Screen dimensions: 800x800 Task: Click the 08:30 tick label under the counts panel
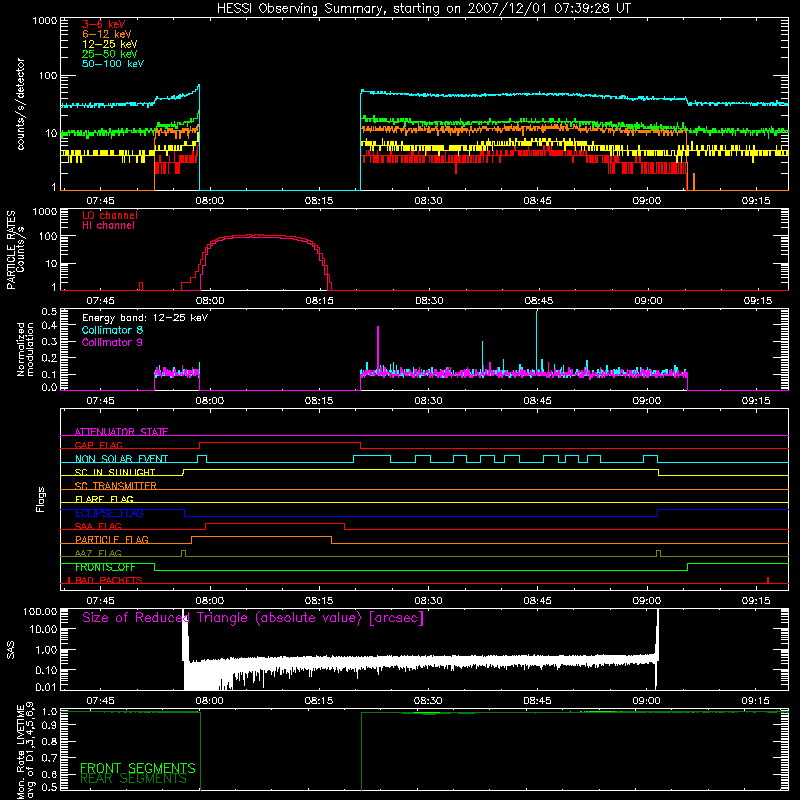point(428,201)
